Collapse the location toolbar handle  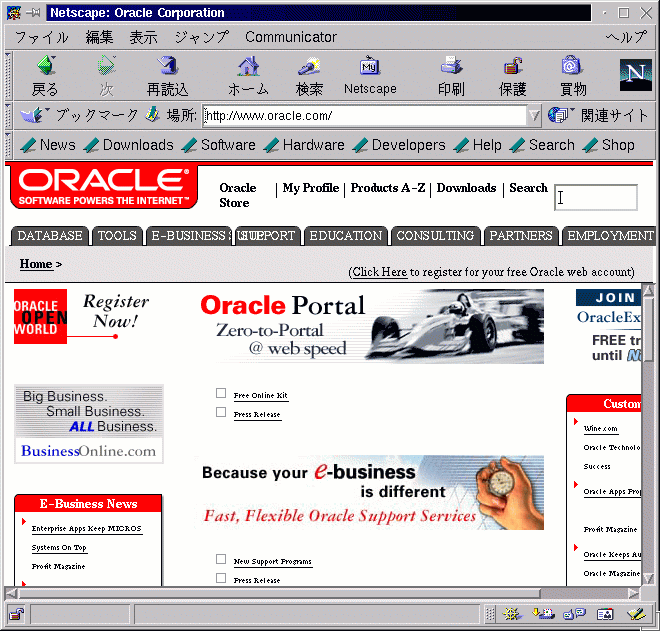[x=8, y=115]
